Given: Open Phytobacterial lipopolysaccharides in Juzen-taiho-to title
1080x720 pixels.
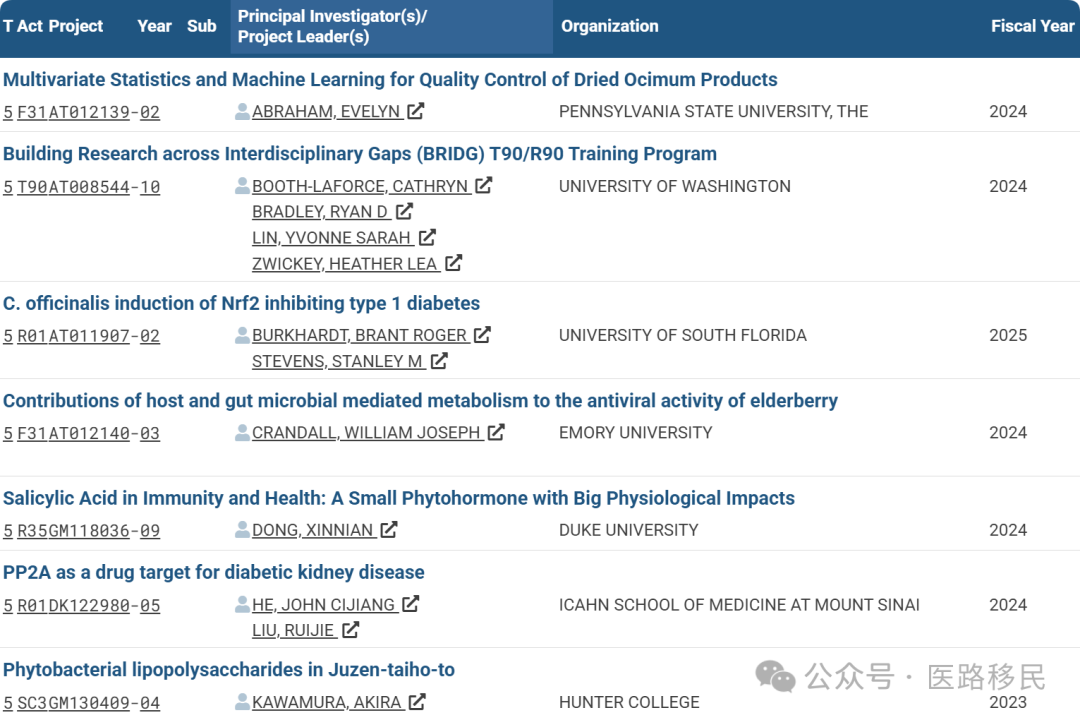Looking at the screenshot, I should [x=229, y=670].
